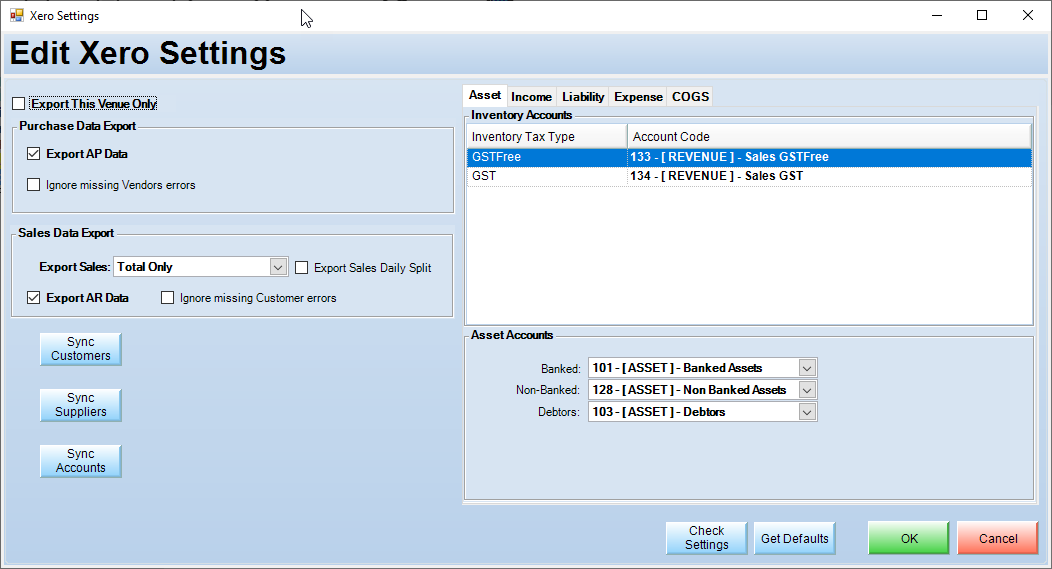Select the GSTFree inventory tax row
Screen dimensions: 1052x569
click(749, 157)
